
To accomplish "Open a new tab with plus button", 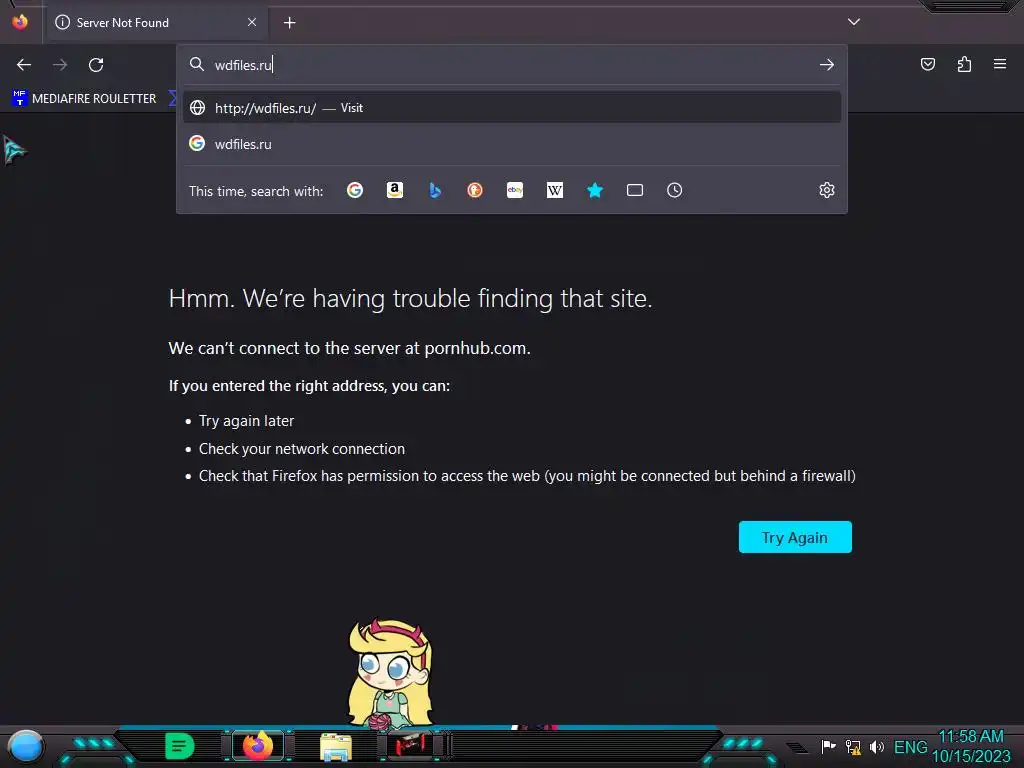I will 289,23.
